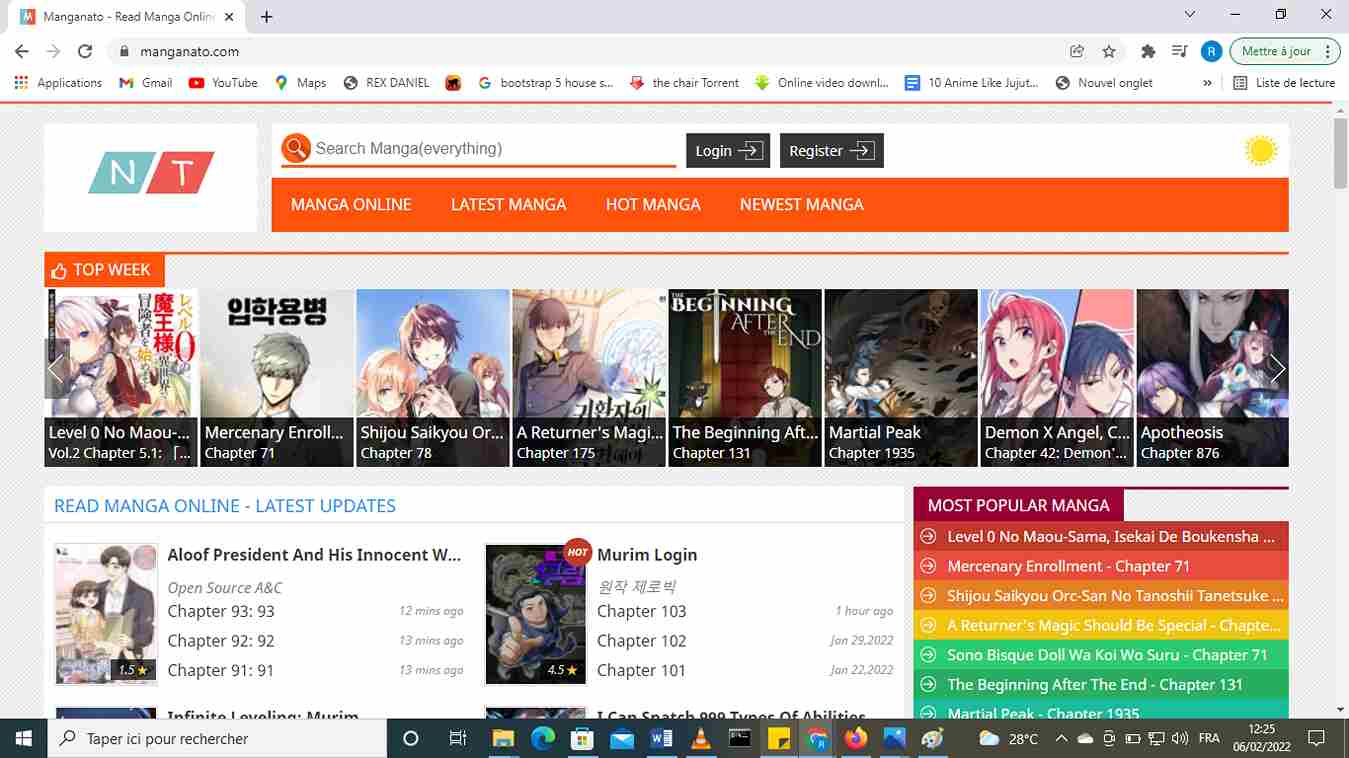1349x758 pixels.
Task: Open the Murim Login cover thumbnail
Action: point(536,614)
